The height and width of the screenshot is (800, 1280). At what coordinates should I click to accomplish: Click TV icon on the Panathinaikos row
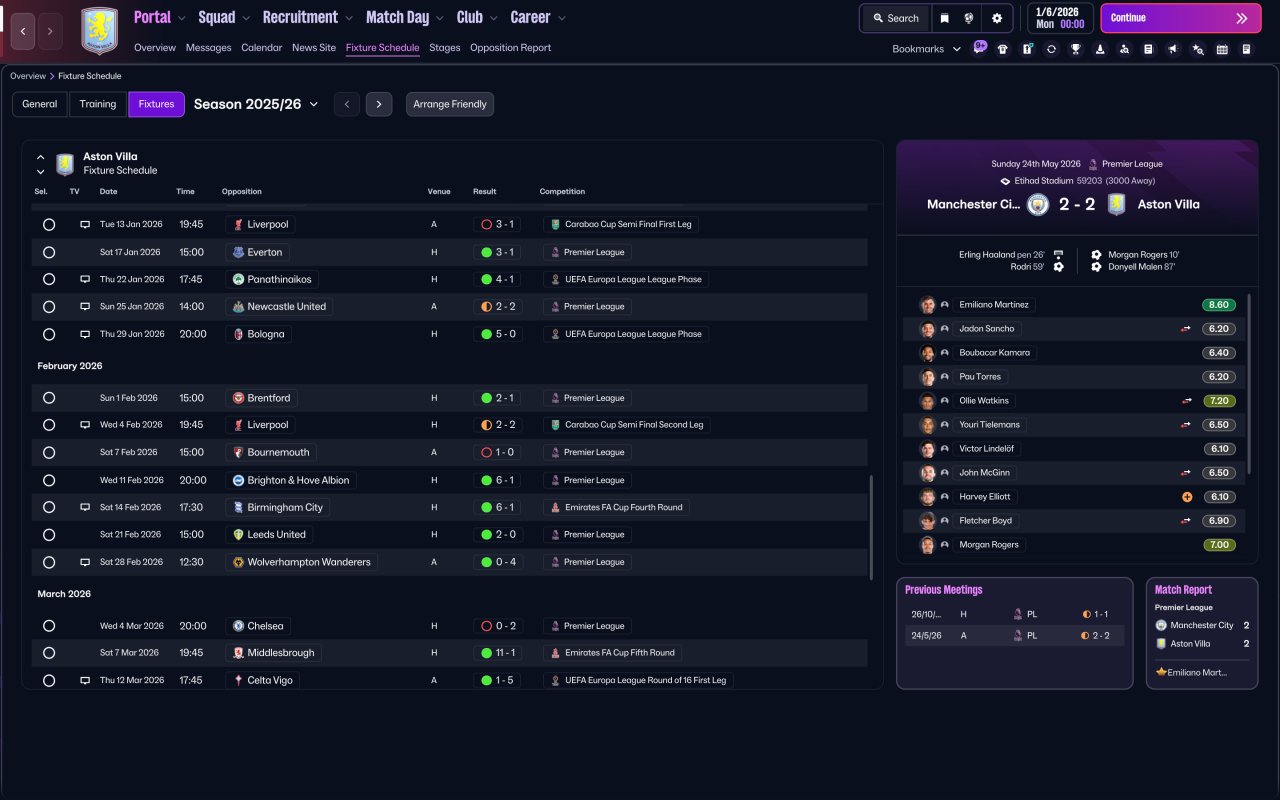coord(85,279)
